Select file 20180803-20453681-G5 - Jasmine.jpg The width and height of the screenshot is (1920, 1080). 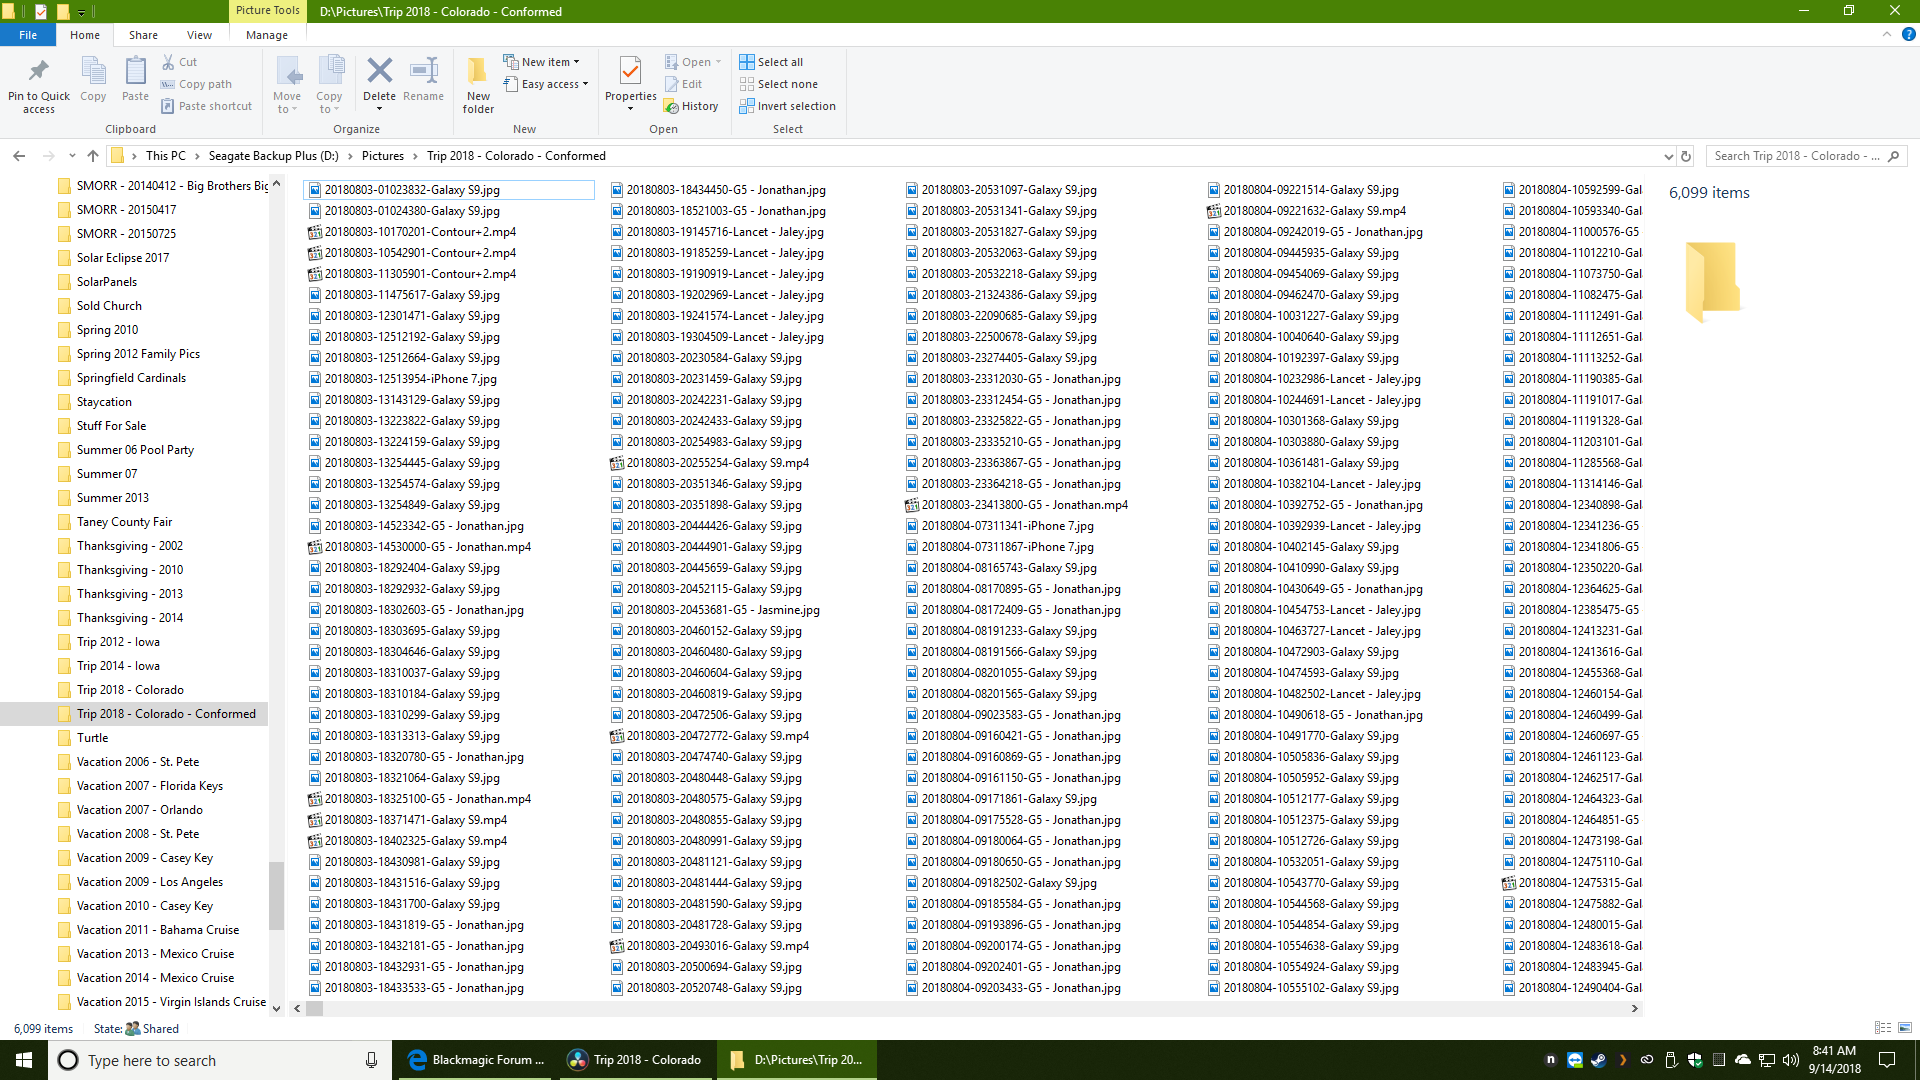pyautogui.click(x=723, y=610)
